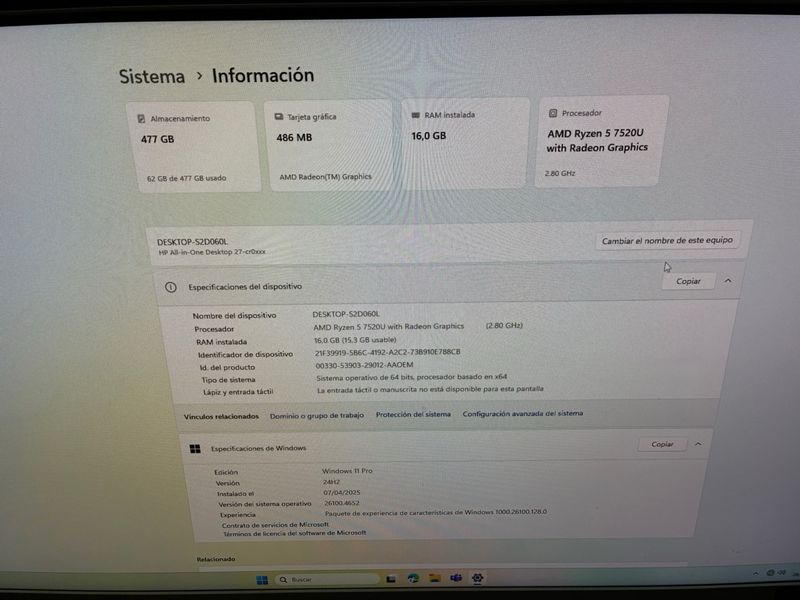The height and width of the screenshot is (600, 800).
Task: Click the 'AMD Radeon(TM) Graphics' text
Action: coord(326,177)
